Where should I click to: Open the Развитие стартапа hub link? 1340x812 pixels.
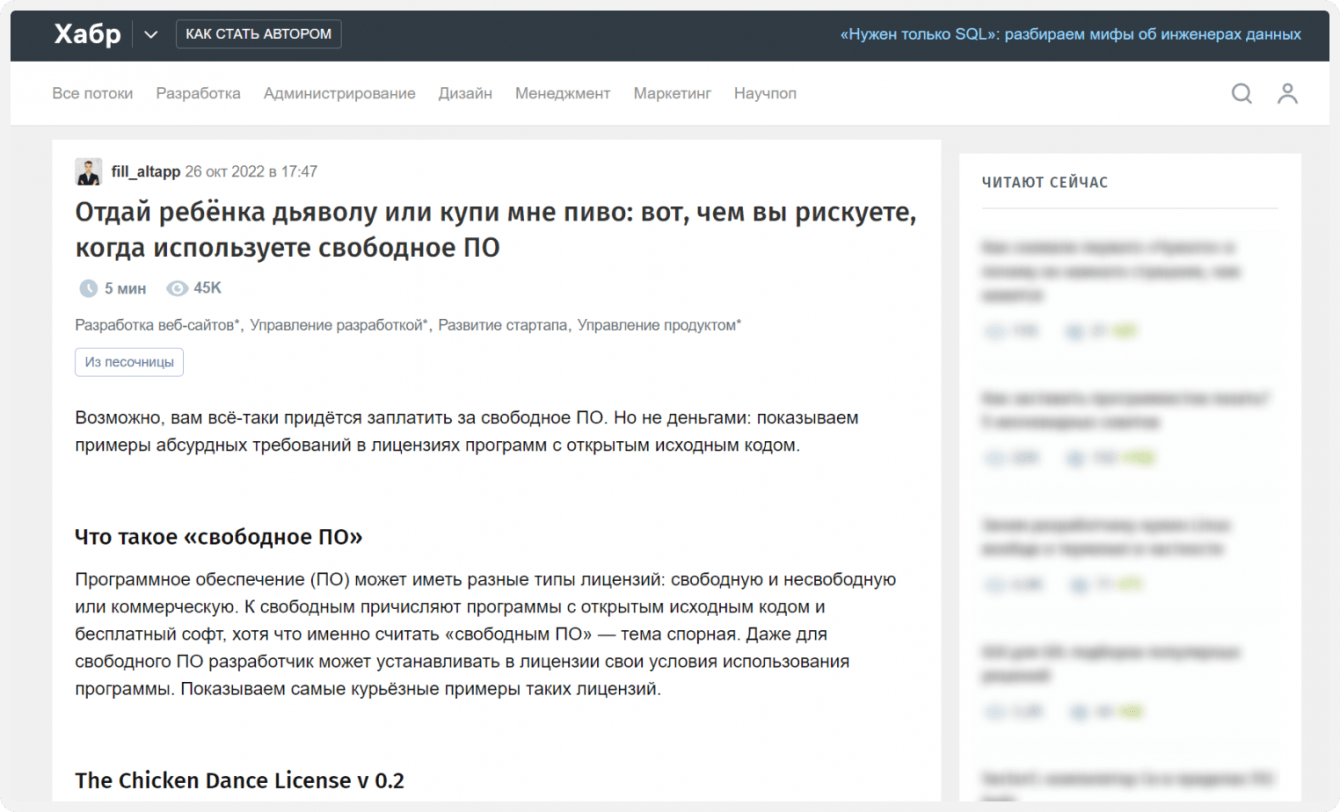[x=503, y=325]
